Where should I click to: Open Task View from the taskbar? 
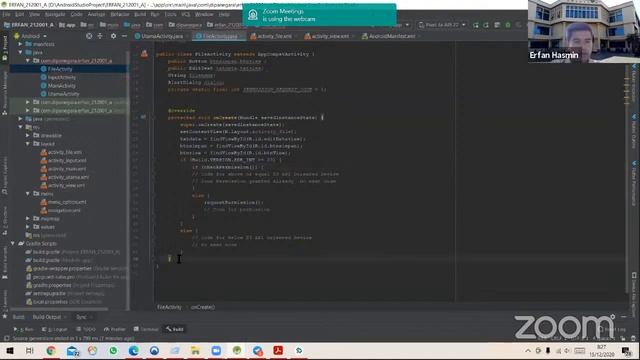pyautogui.click(x=30, y=351)
